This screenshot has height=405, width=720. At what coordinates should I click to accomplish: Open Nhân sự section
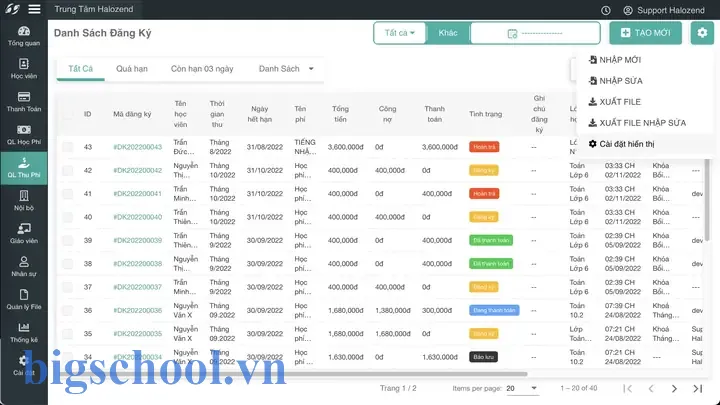pyautogui.click(x=23, y=267)
